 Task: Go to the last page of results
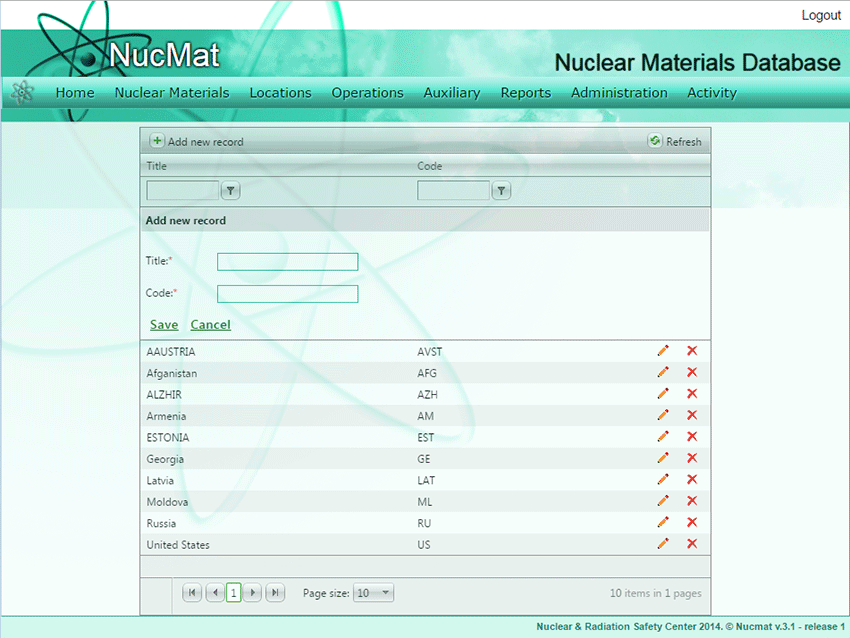click(x=275, y=593)
